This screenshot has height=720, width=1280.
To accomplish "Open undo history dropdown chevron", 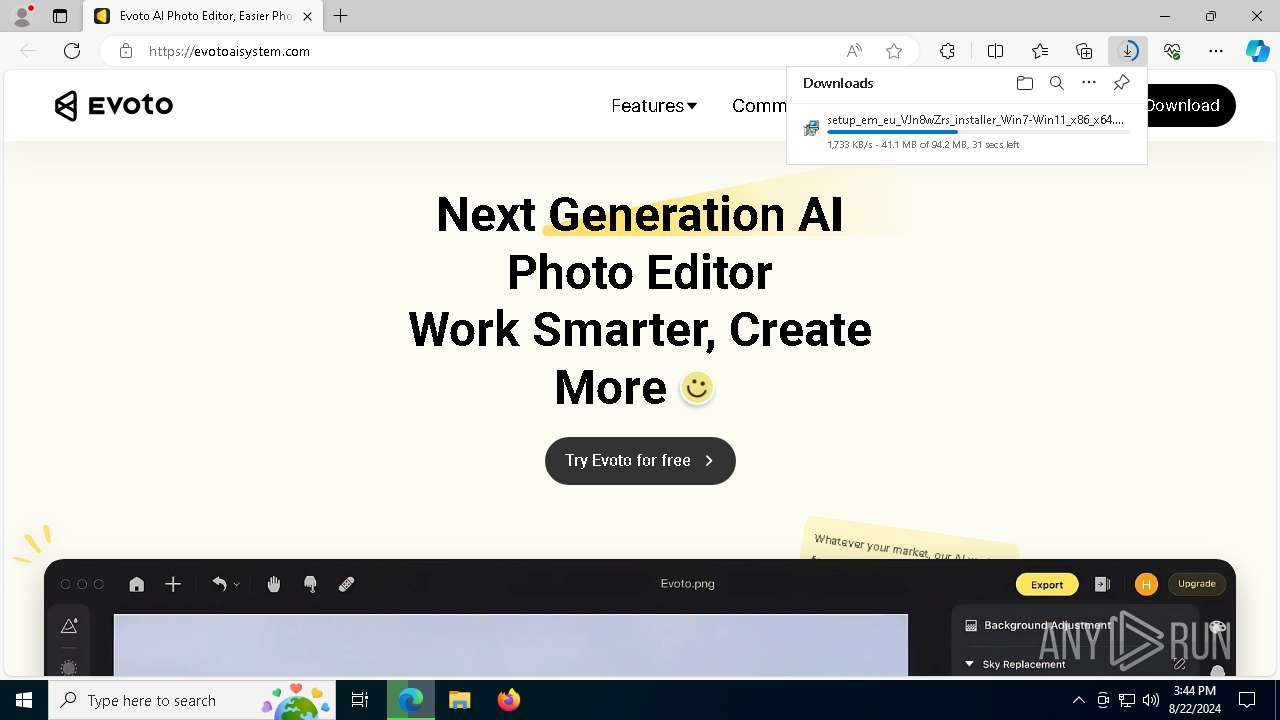I will point(236,585).
